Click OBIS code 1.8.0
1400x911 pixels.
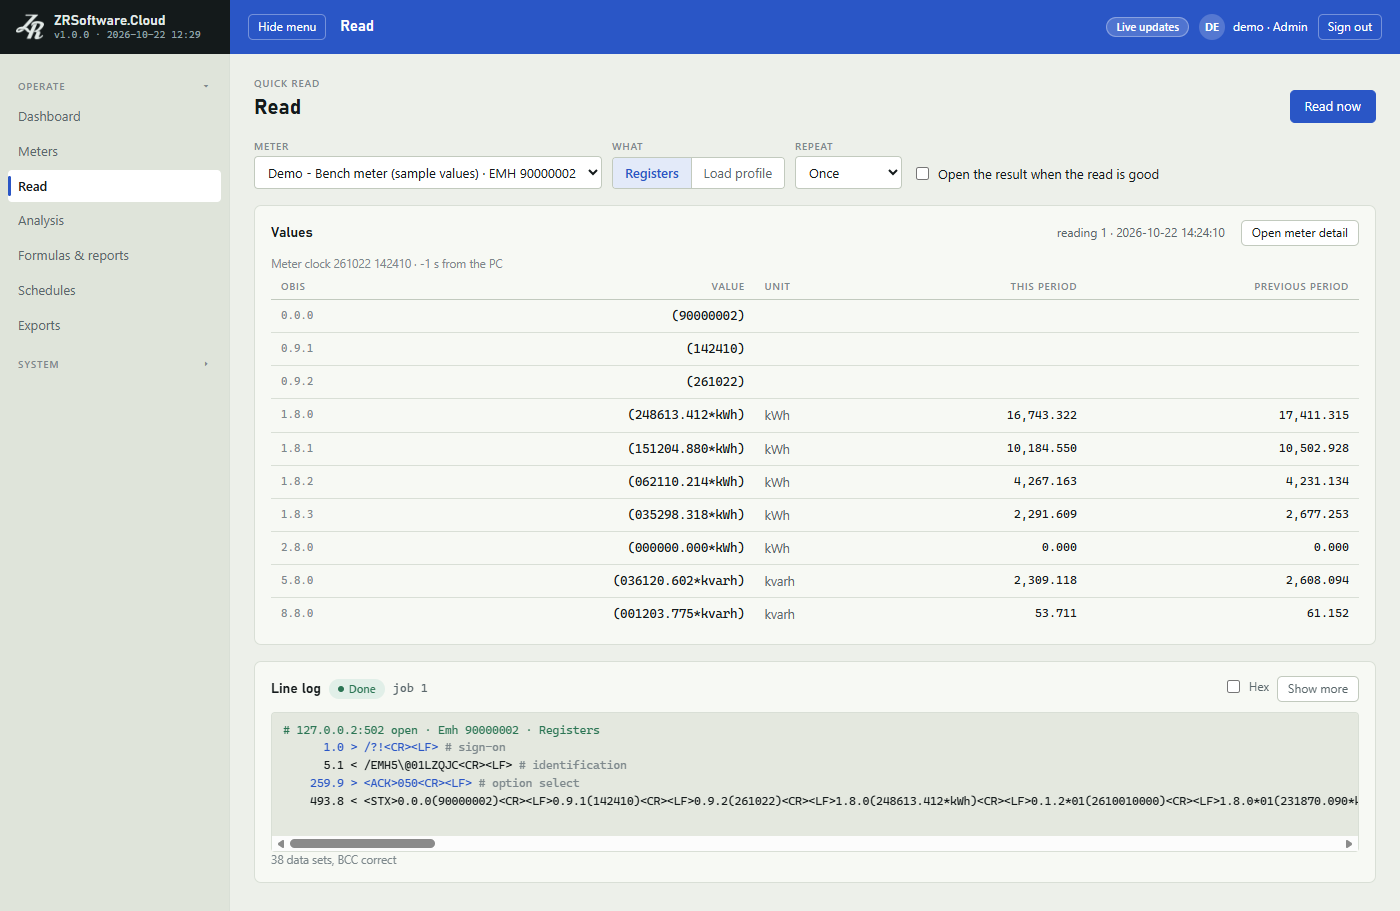pyautogui.click(x=297, y=415)
